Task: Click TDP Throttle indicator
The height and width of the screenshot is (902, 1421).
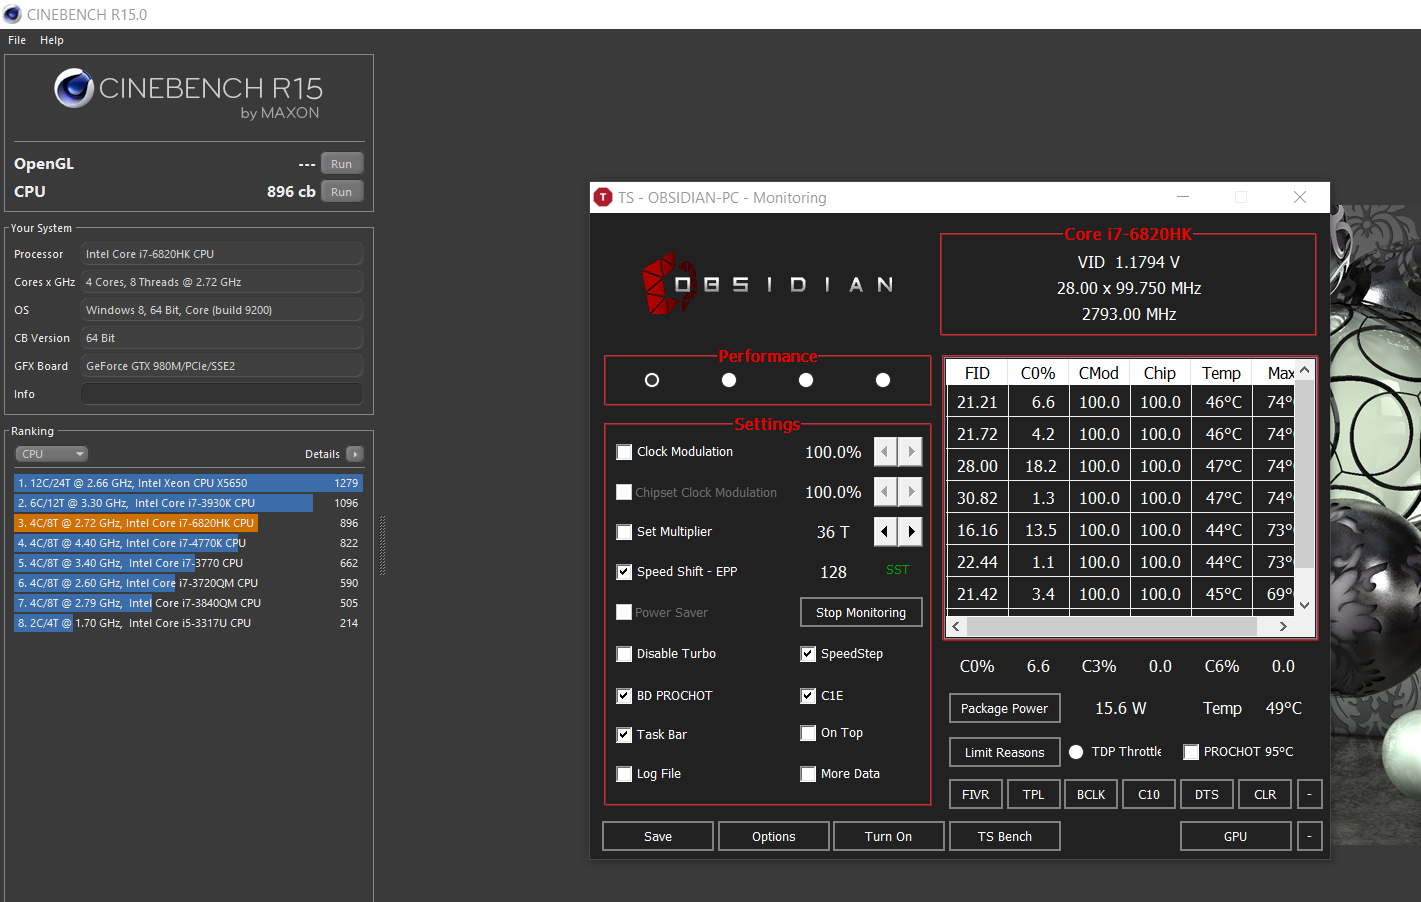Action: [x=1076, y=752]
